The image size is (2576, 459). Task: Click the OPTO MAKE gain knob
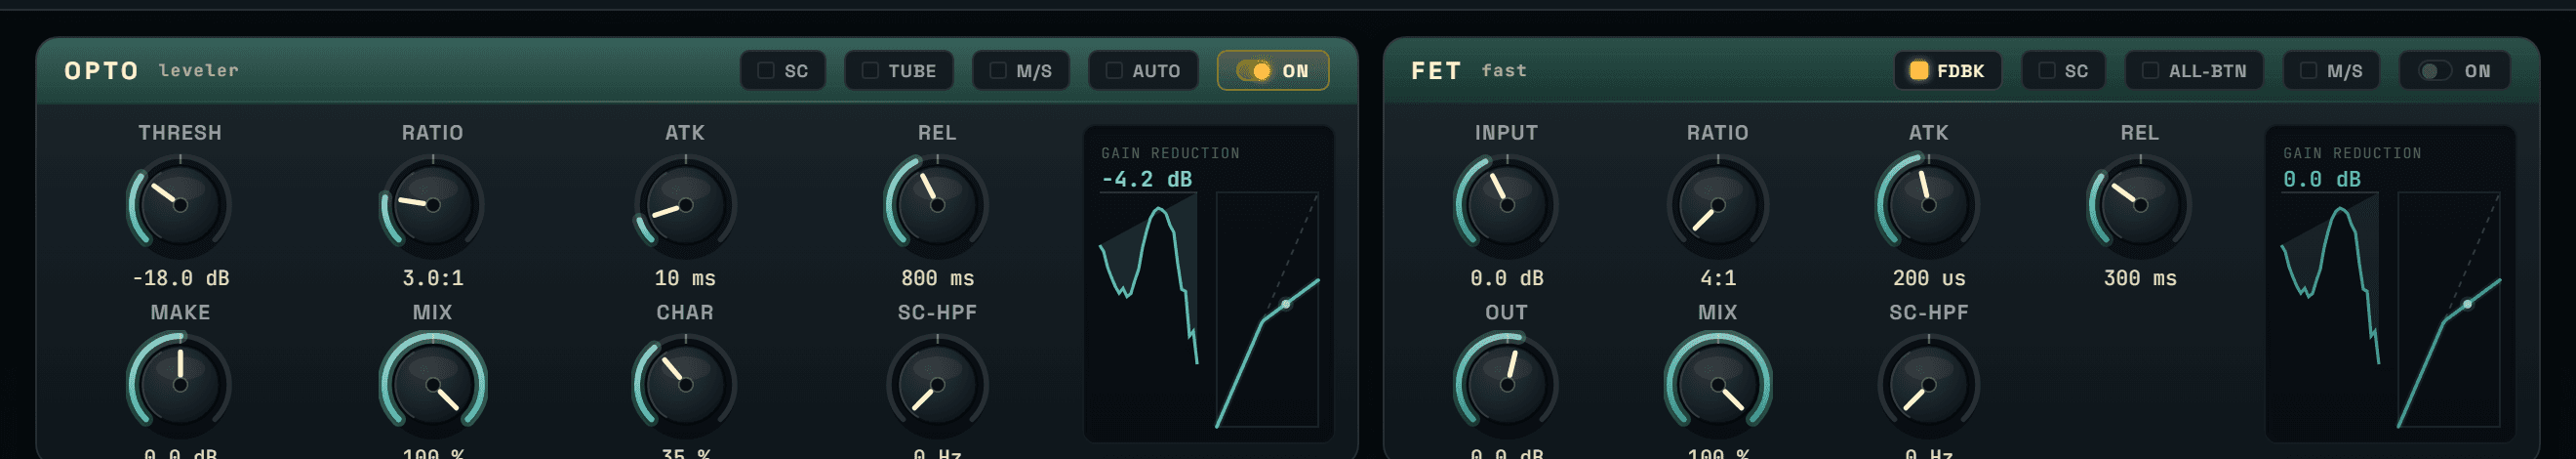point(180,385)
